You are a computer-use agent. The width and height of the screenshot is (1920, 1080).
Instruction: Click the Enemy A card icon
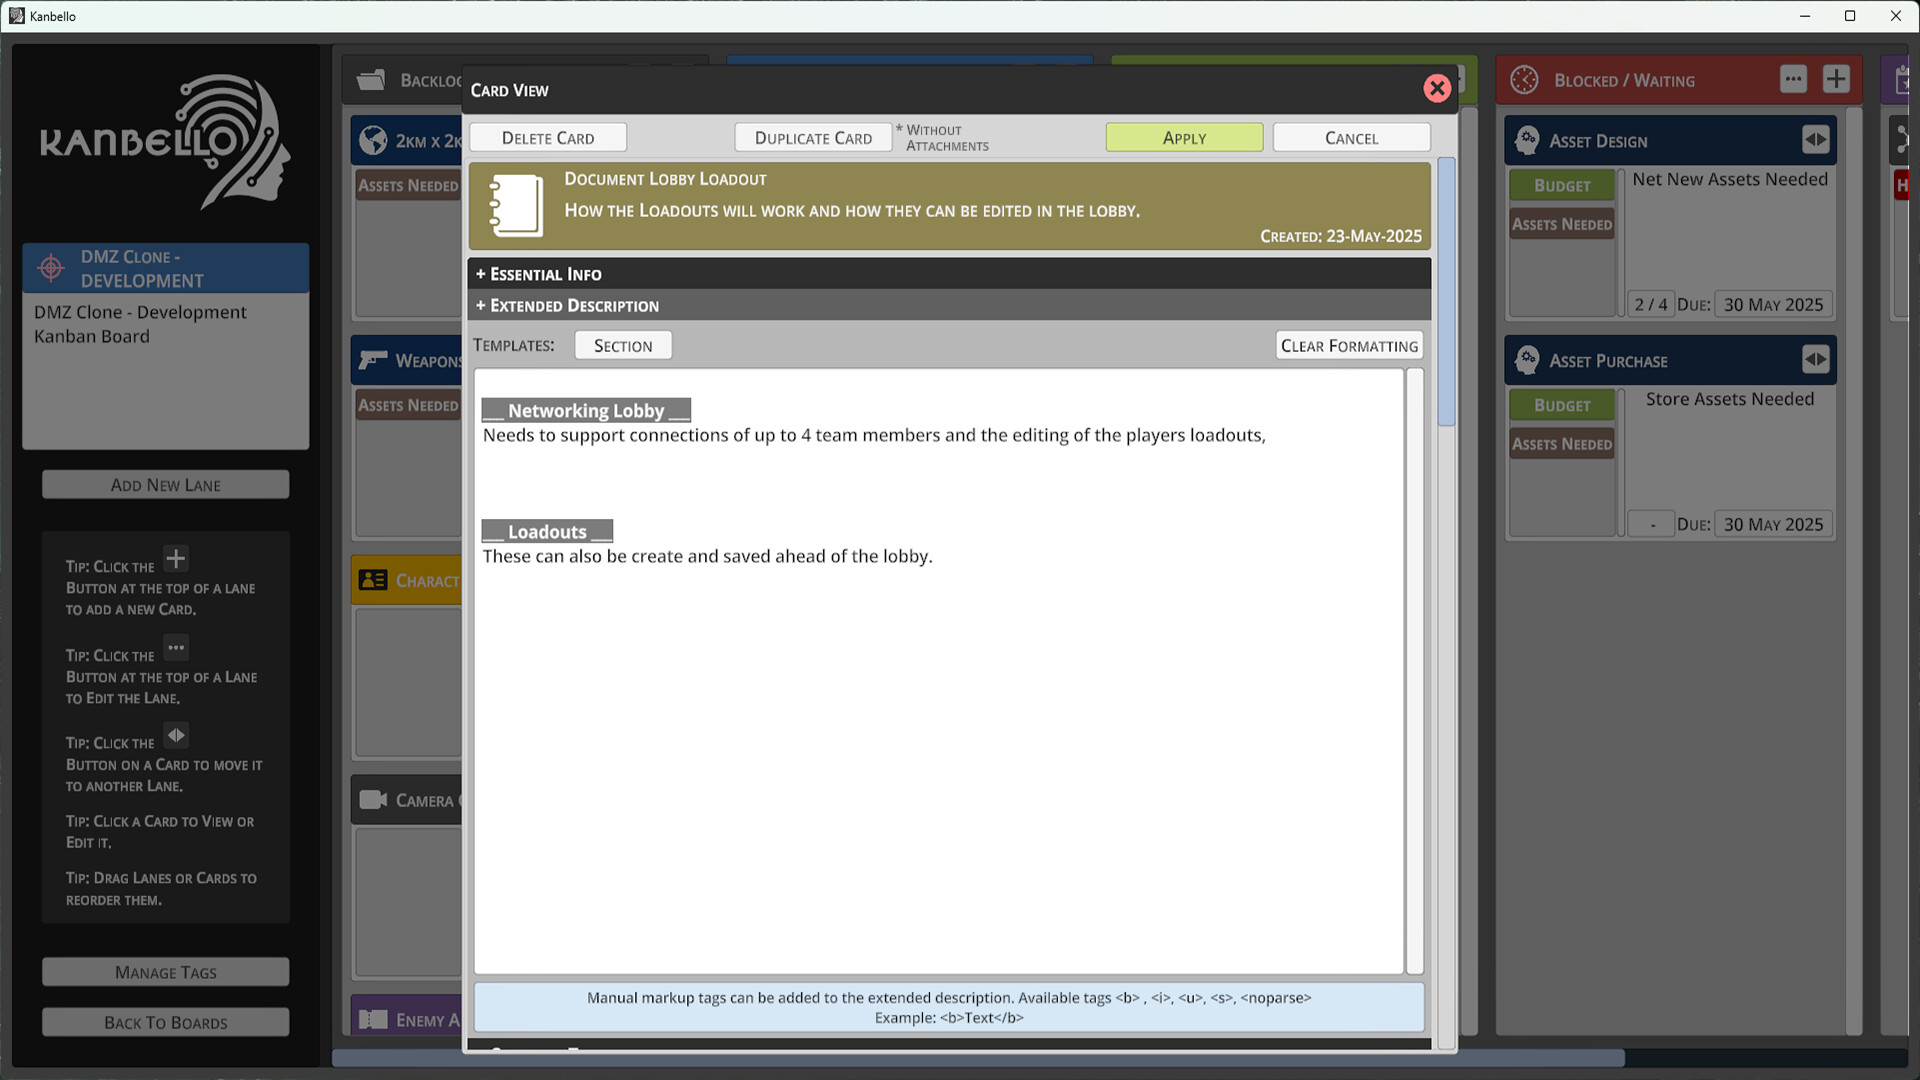(x=374, y=1018)
